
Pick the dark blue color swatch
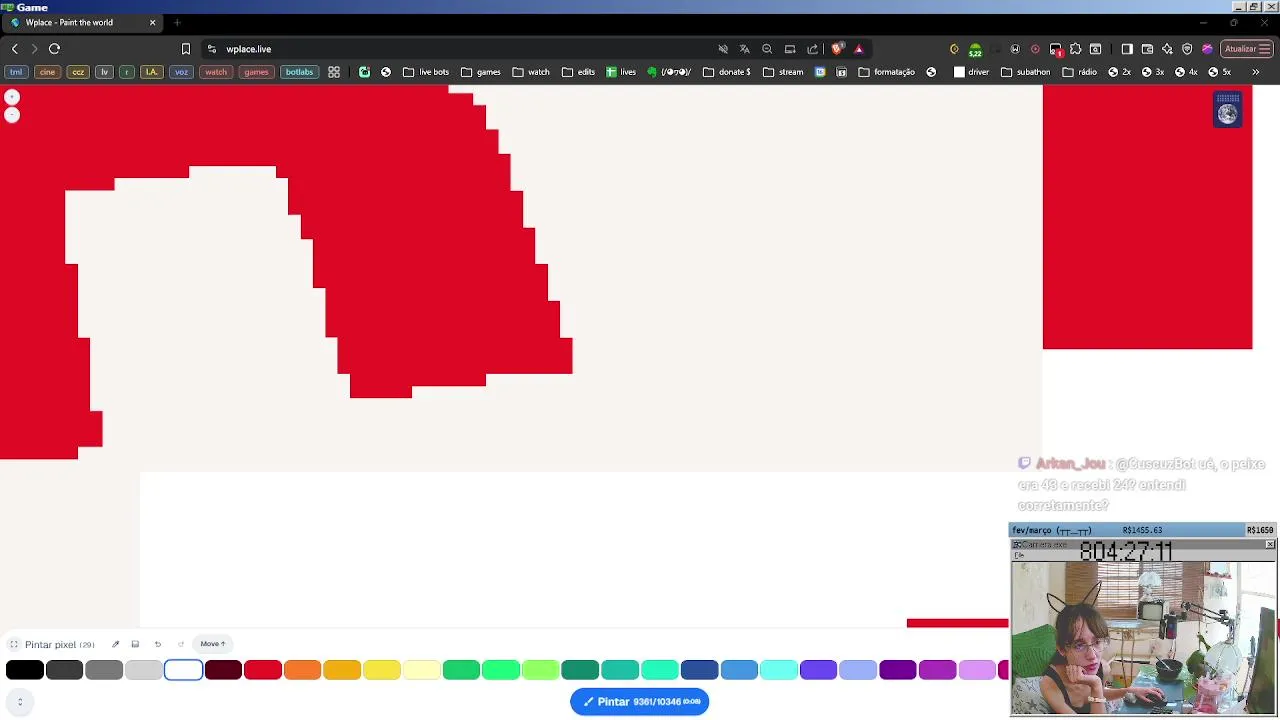[699, 670]
